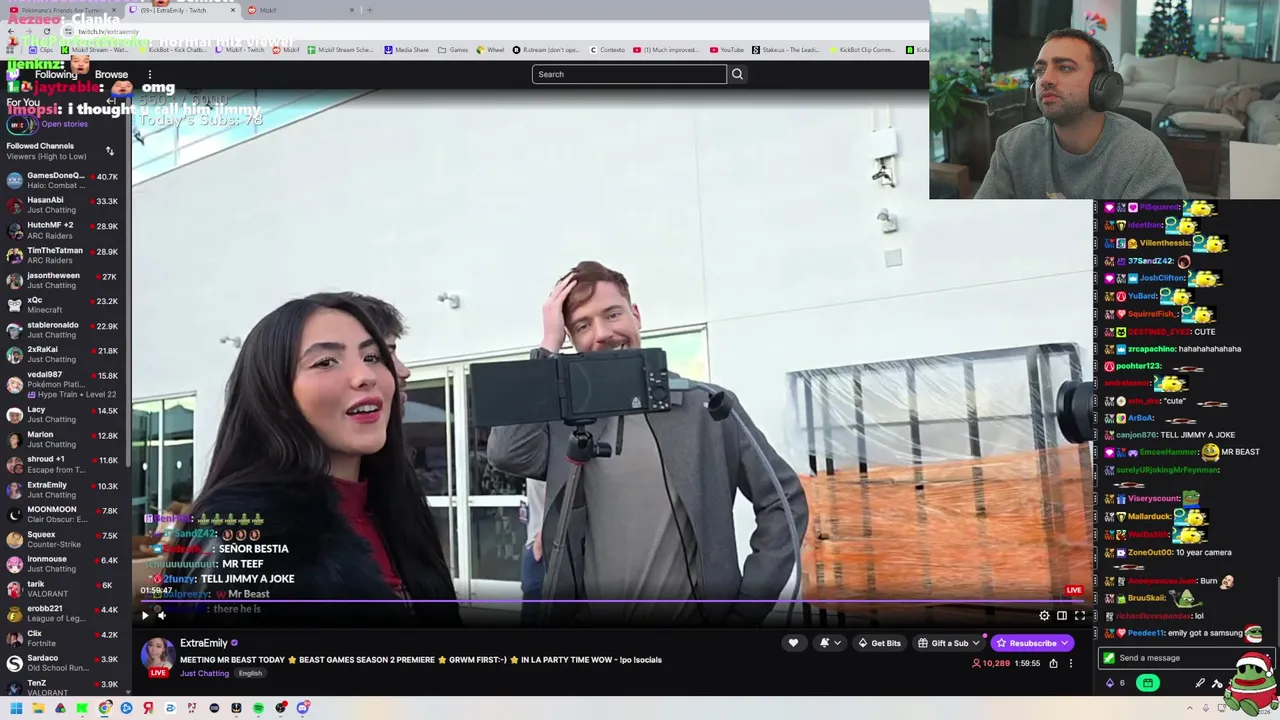Viewport: 1280px width, 720px height.
Task: Click the Just Chatting category link
Action: click(x=204, y=673)
